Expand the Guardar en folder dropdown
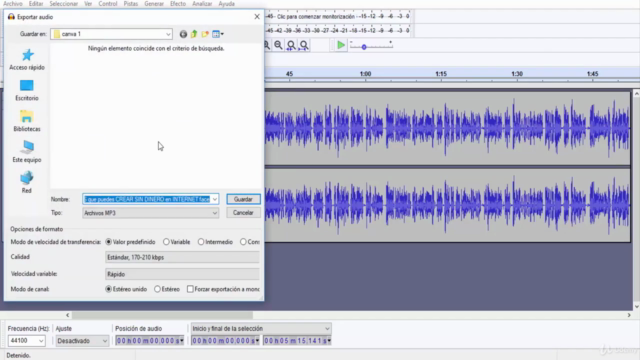Screen dimensions: 640x360 coord(168,34)
